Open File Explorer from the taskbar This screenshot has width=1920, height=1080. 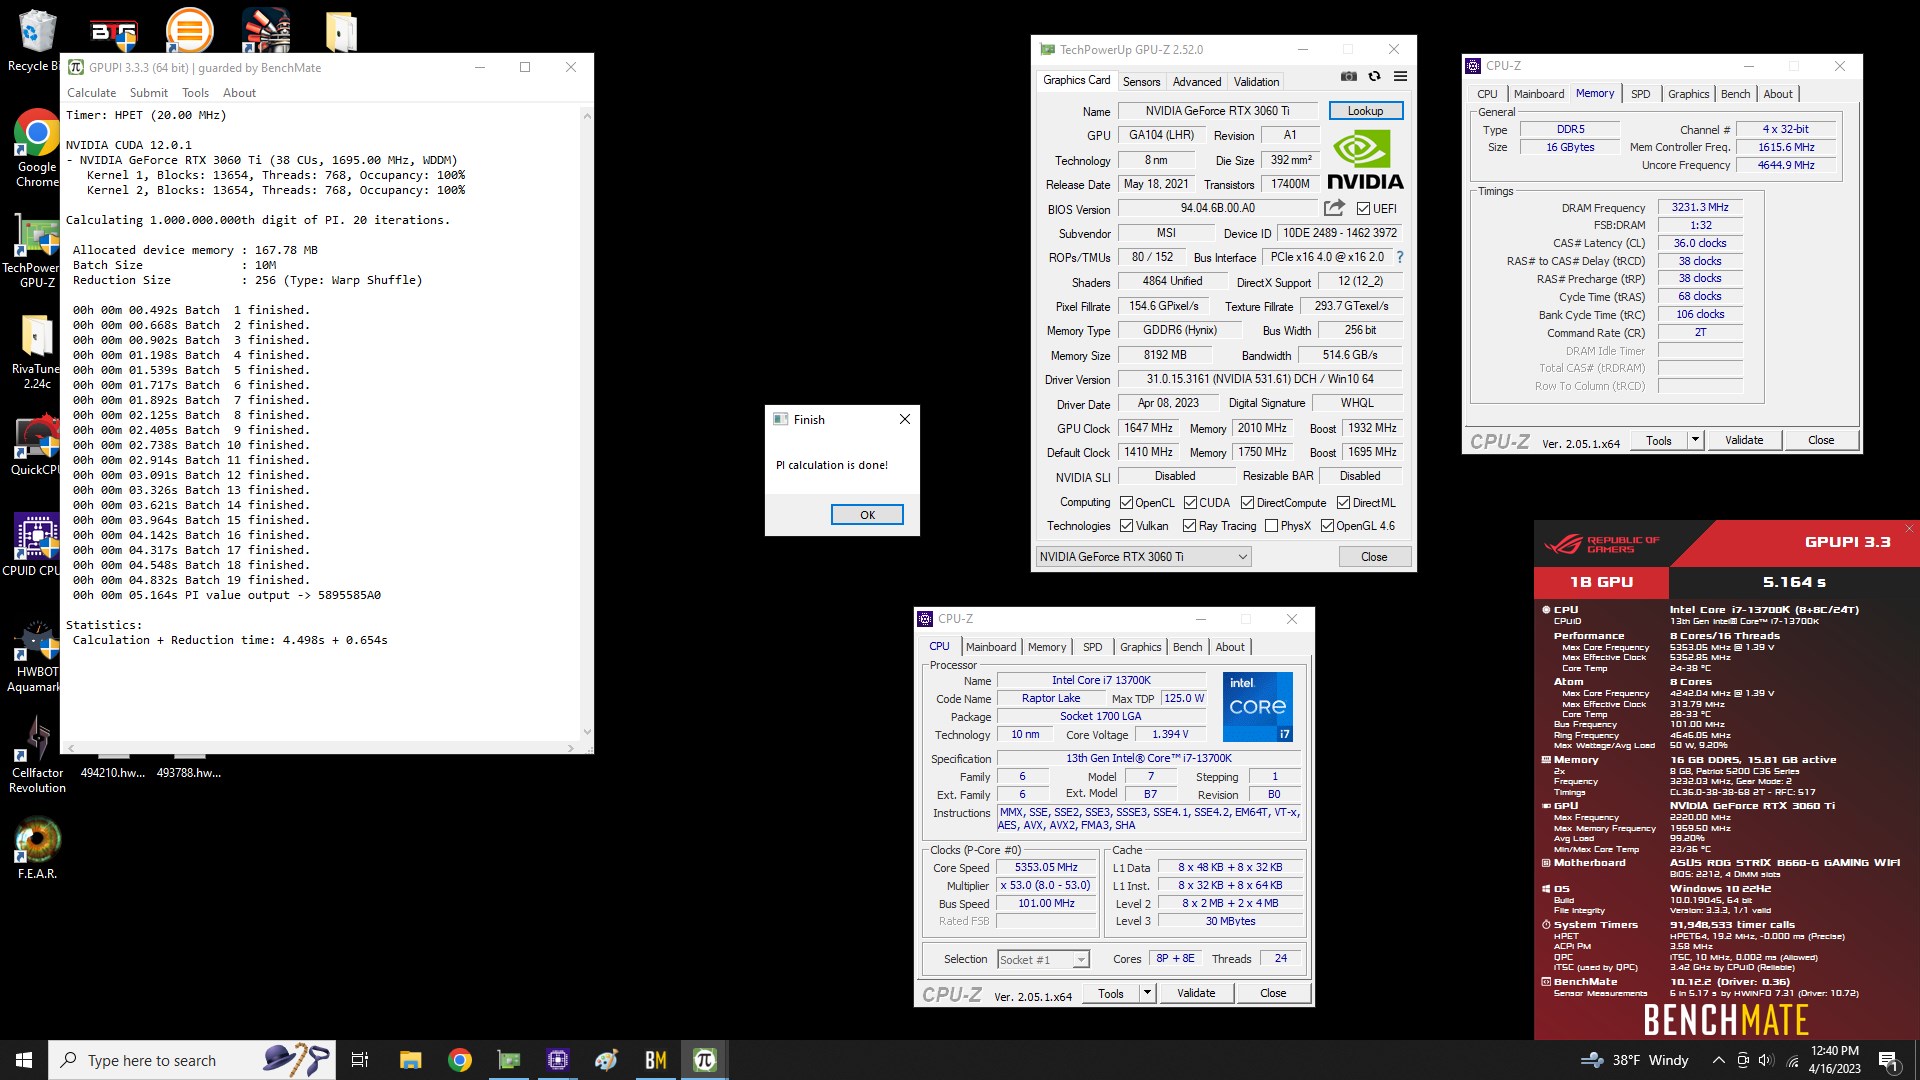click(410, 1060)
